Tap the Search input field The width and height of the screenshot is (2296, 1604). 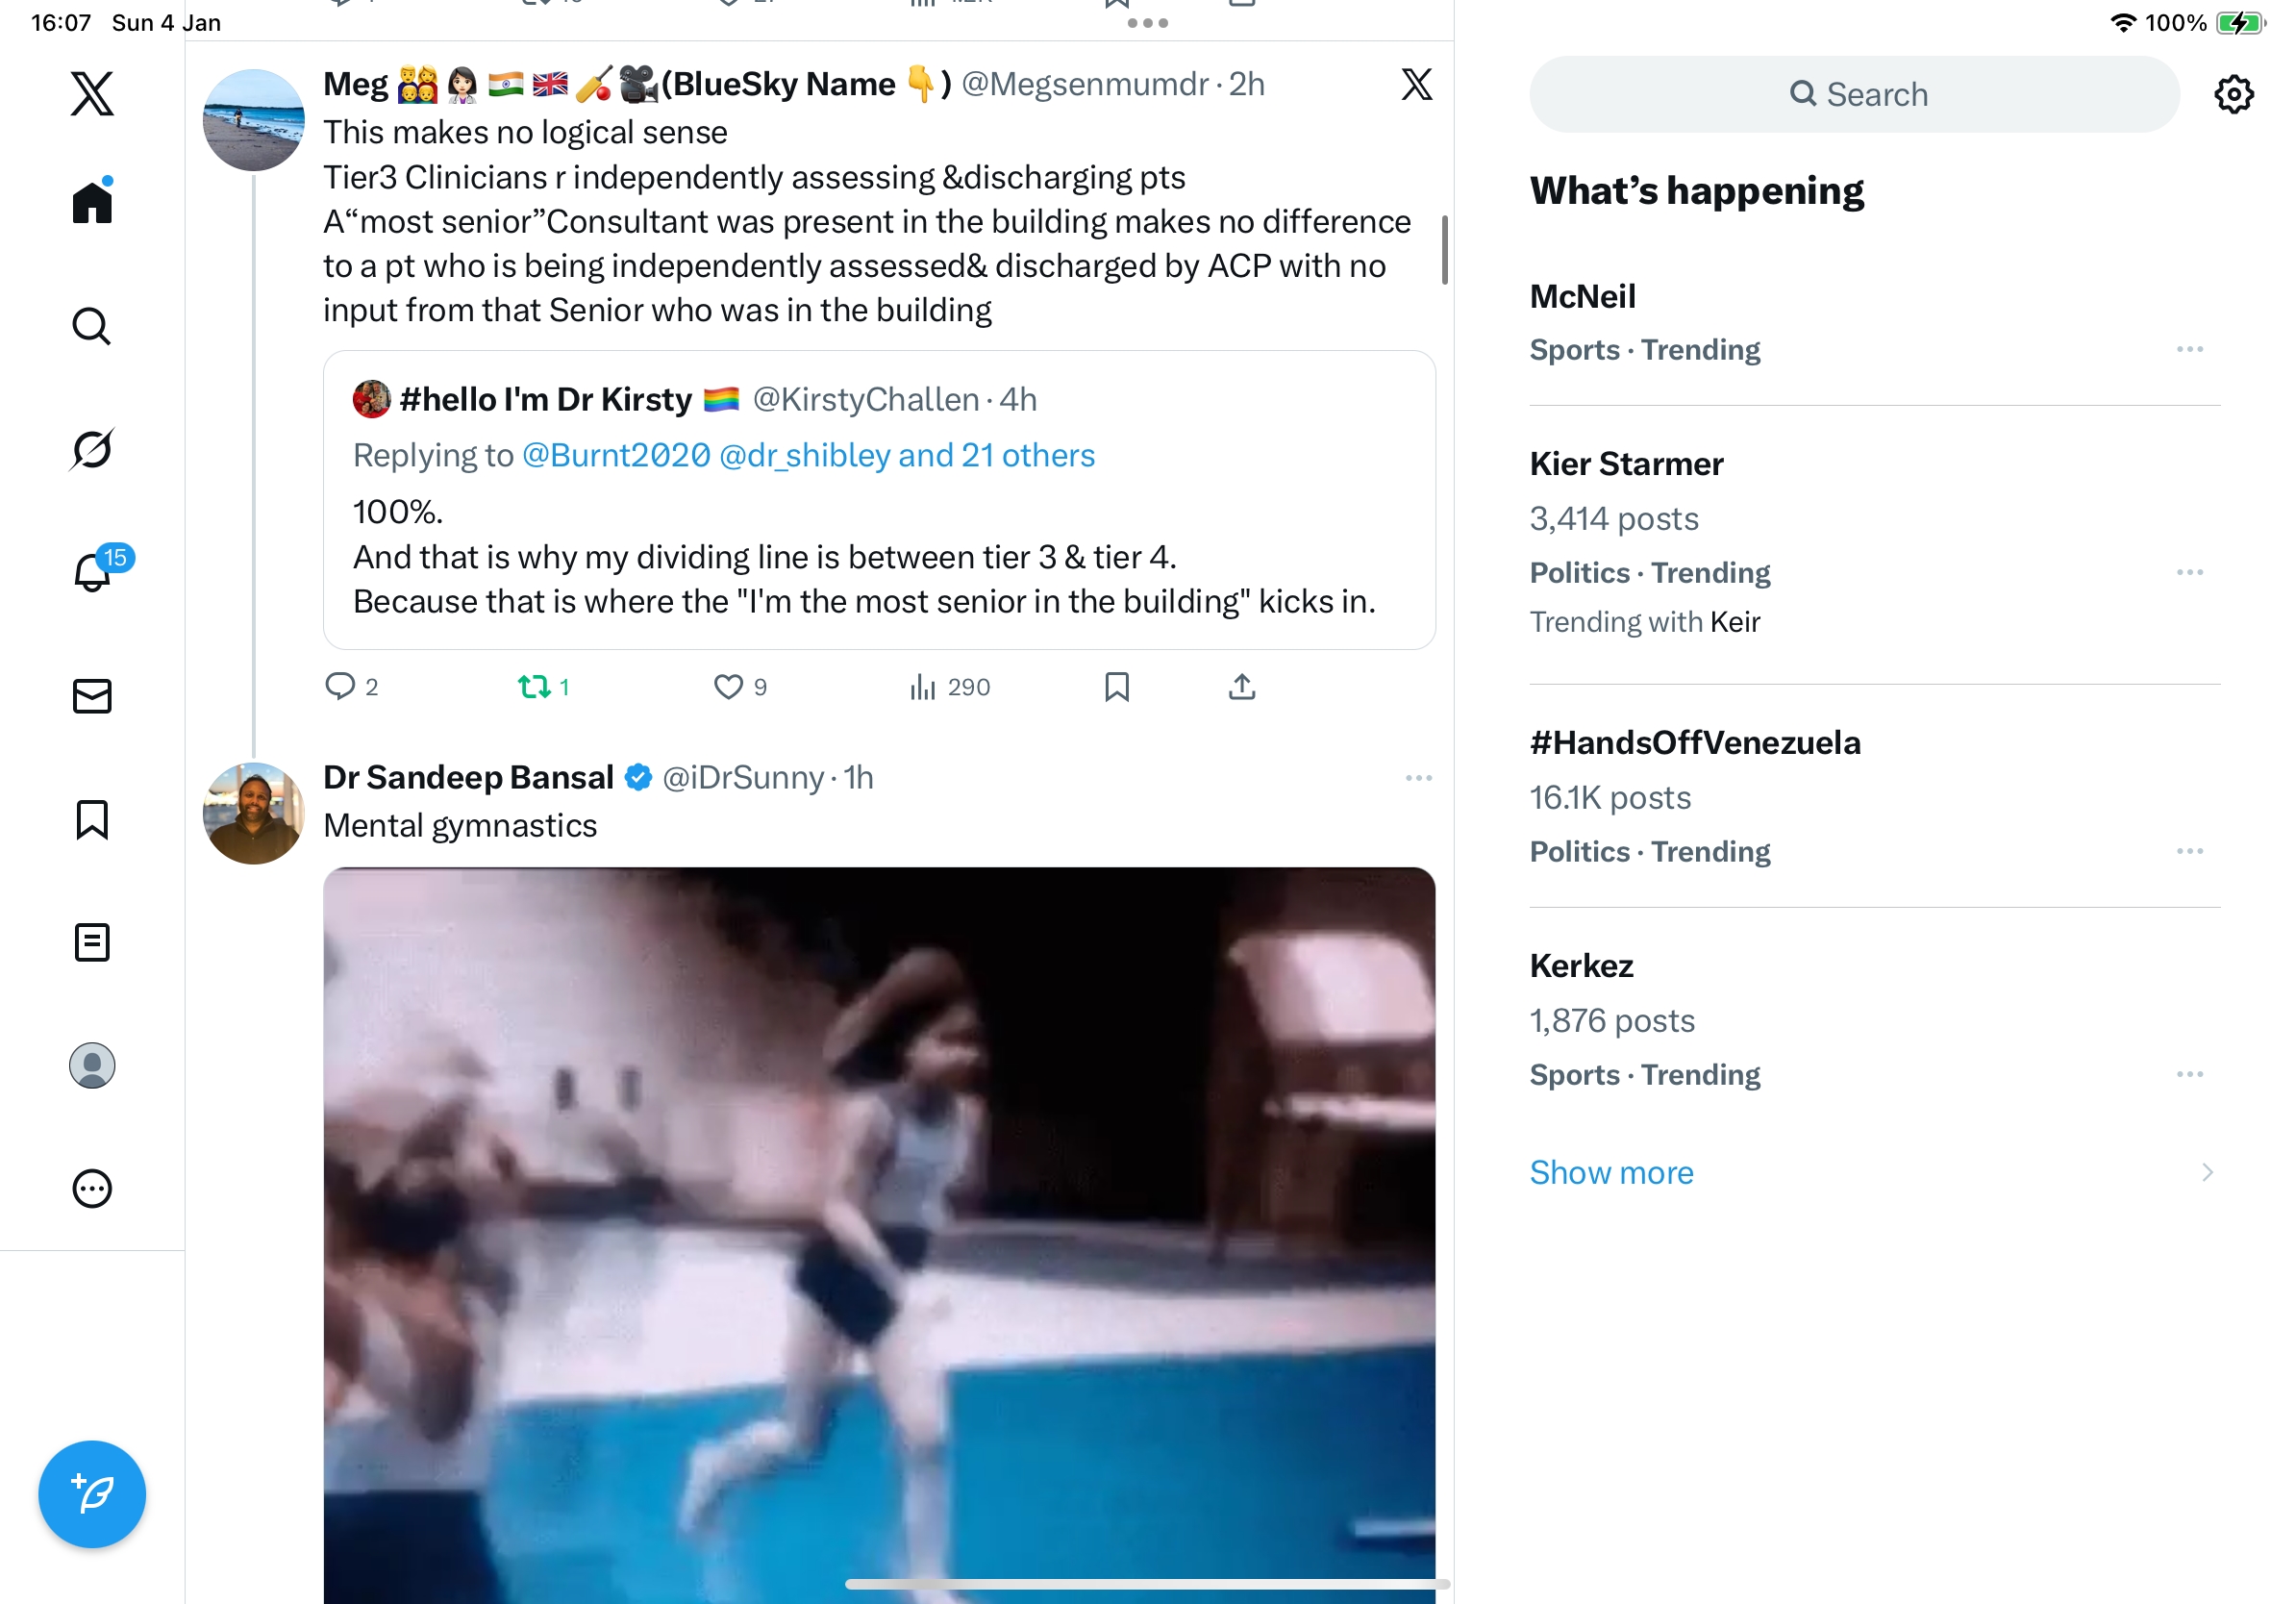(x=1854, y=94)
